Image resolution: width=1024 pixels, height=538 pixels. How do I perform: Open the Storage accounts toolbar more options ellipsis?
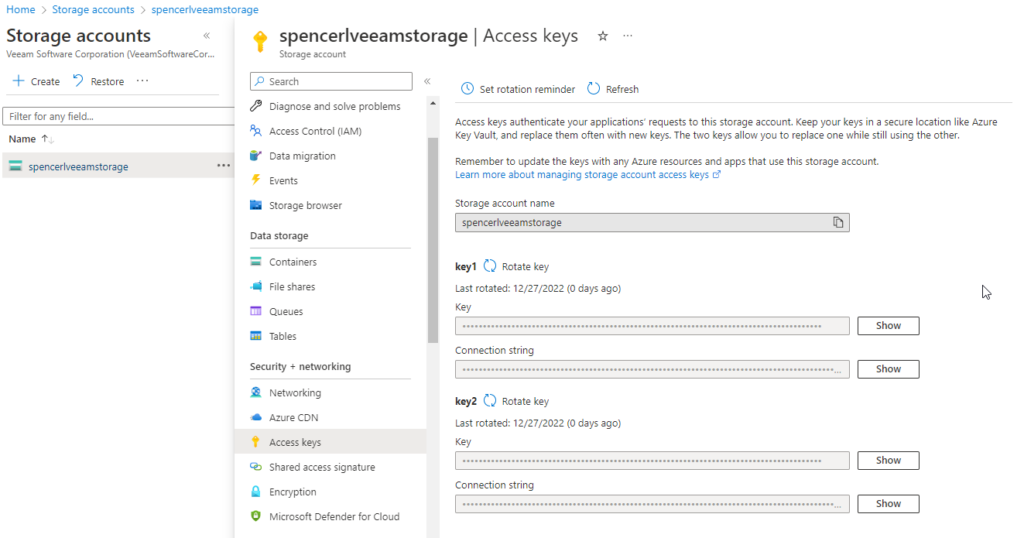(x=142, y=81)
